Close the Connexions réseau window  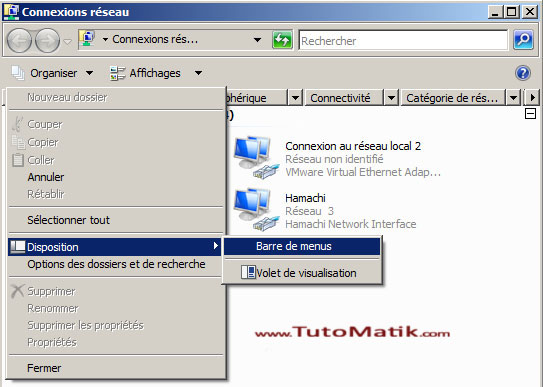click(x=530, y=12)
